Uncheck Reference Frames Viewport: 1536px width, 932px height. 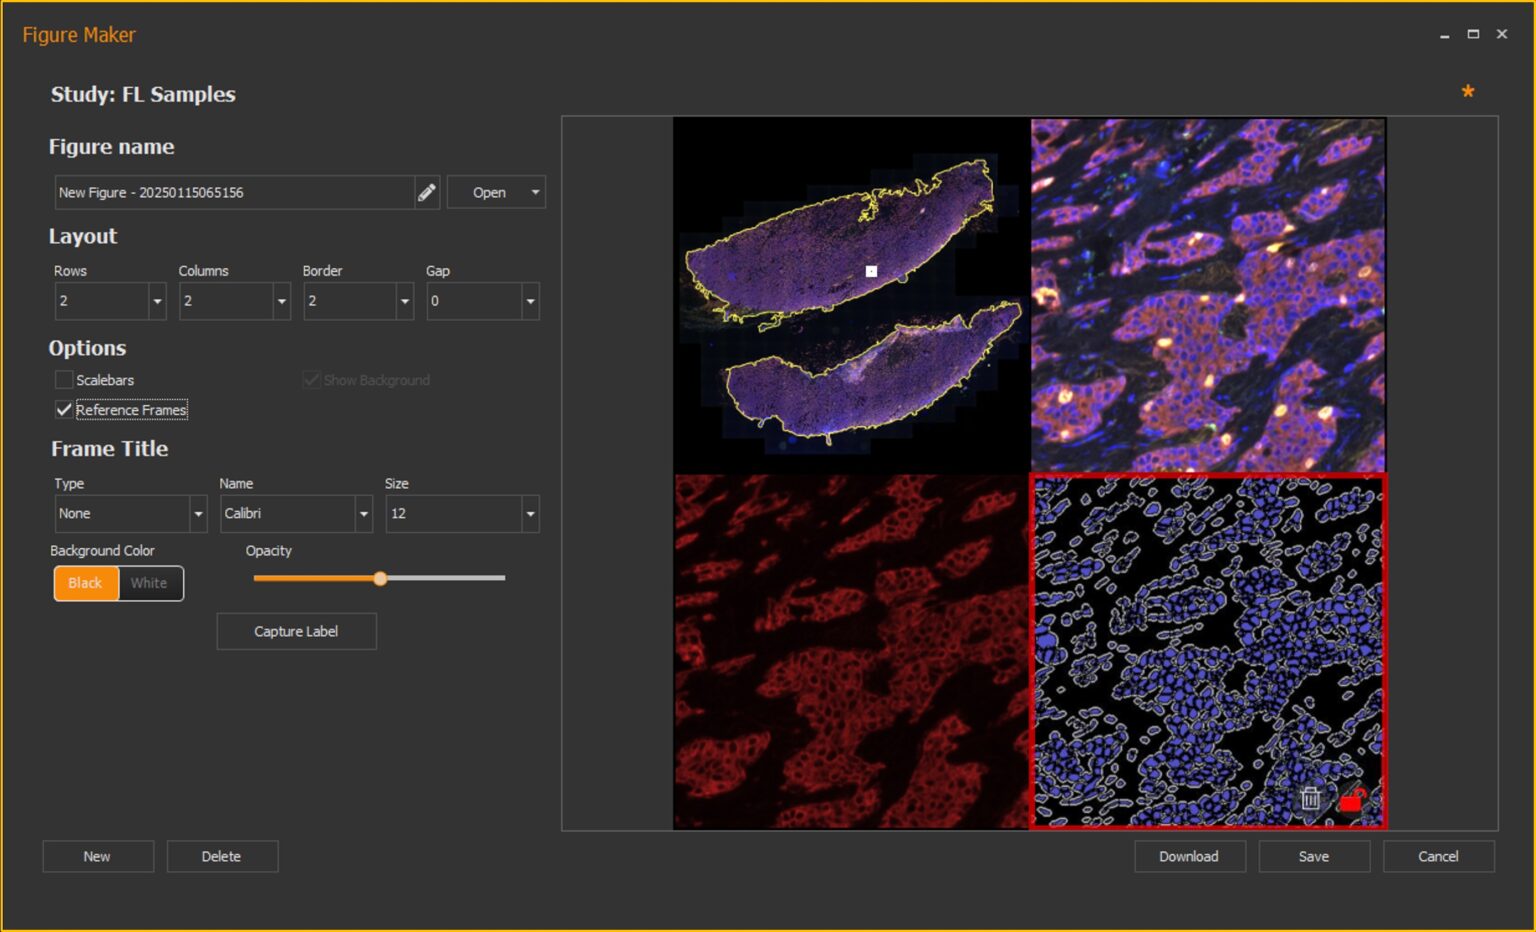(64, 410)
